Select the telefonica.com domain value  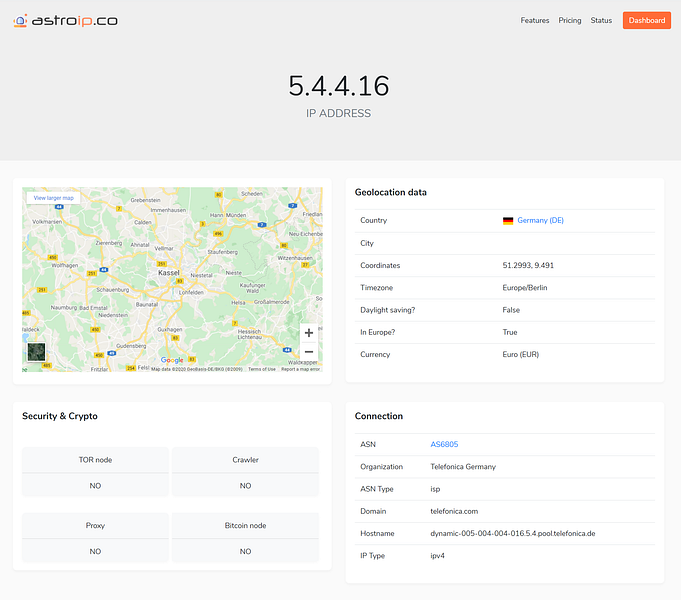(x=454, y=511)
